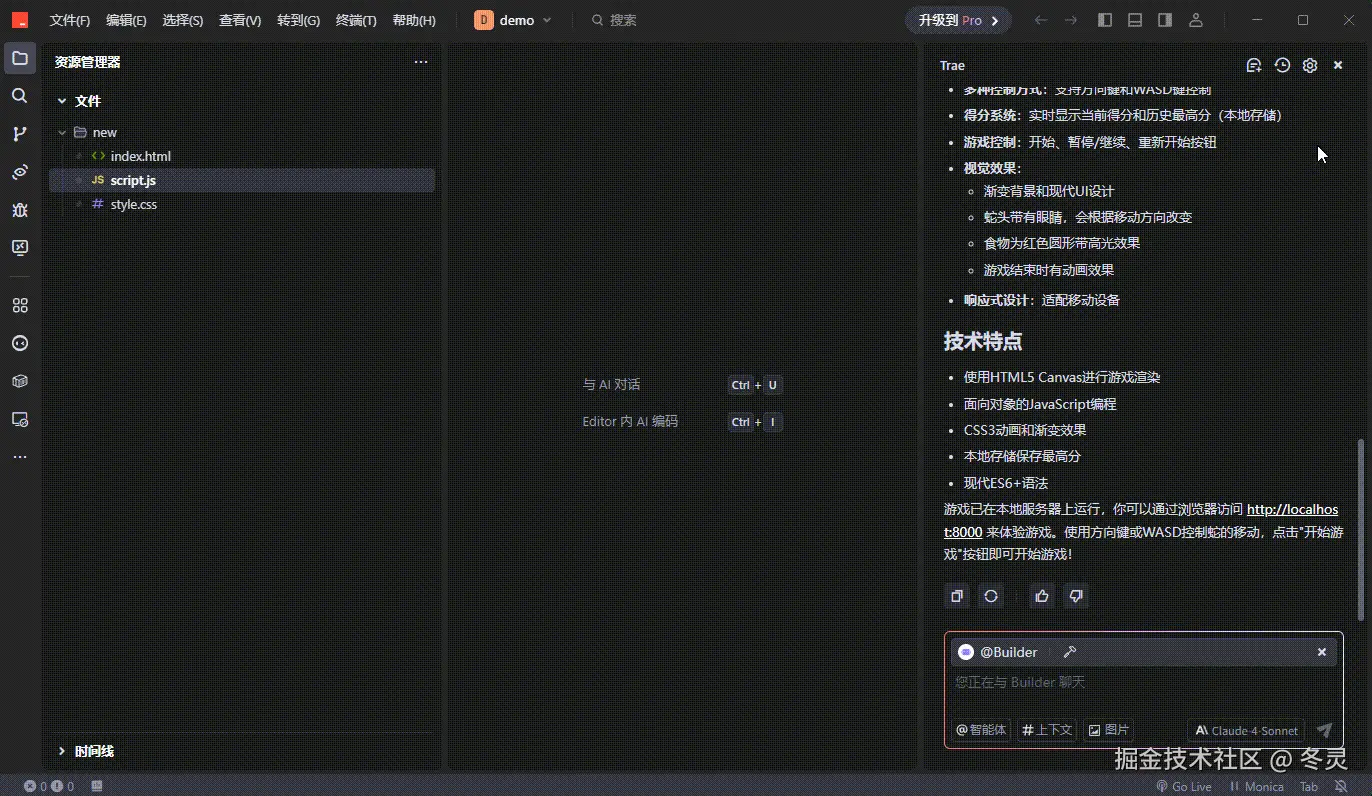Open the 编辑(E) menu
1372x796 pixels.
(126, 20)
